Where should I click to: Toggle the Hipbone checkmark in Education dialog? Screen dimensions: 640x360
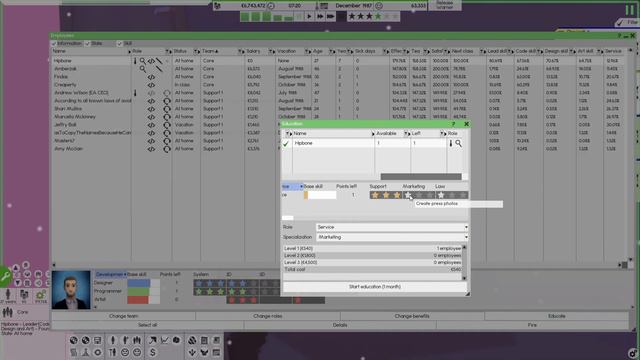pos(286,144)
